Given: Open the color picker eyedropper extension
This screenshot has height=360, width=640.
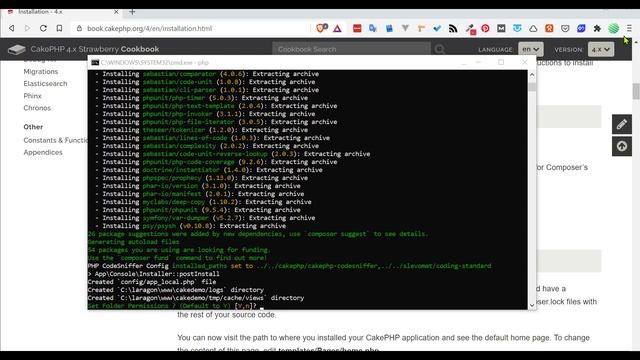Looking at the screenshot, I should [470, 29].
